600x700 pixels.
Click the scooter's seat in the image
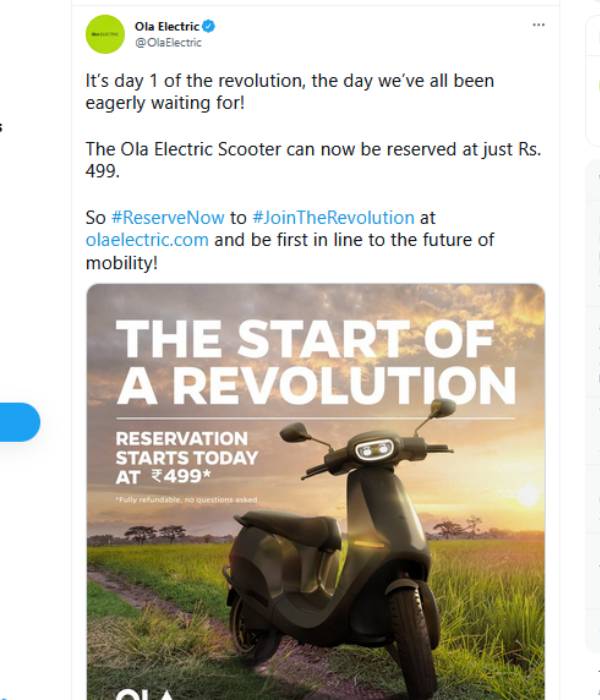pos(285,522)
